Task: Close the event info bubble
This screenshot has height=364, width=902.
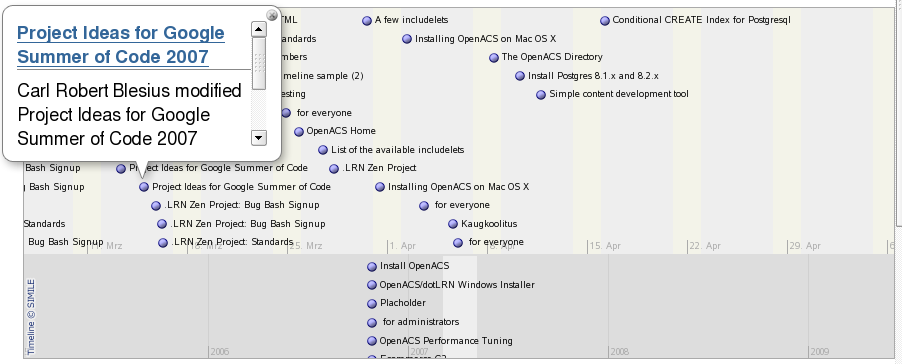Action: click(x=273, y=15)
